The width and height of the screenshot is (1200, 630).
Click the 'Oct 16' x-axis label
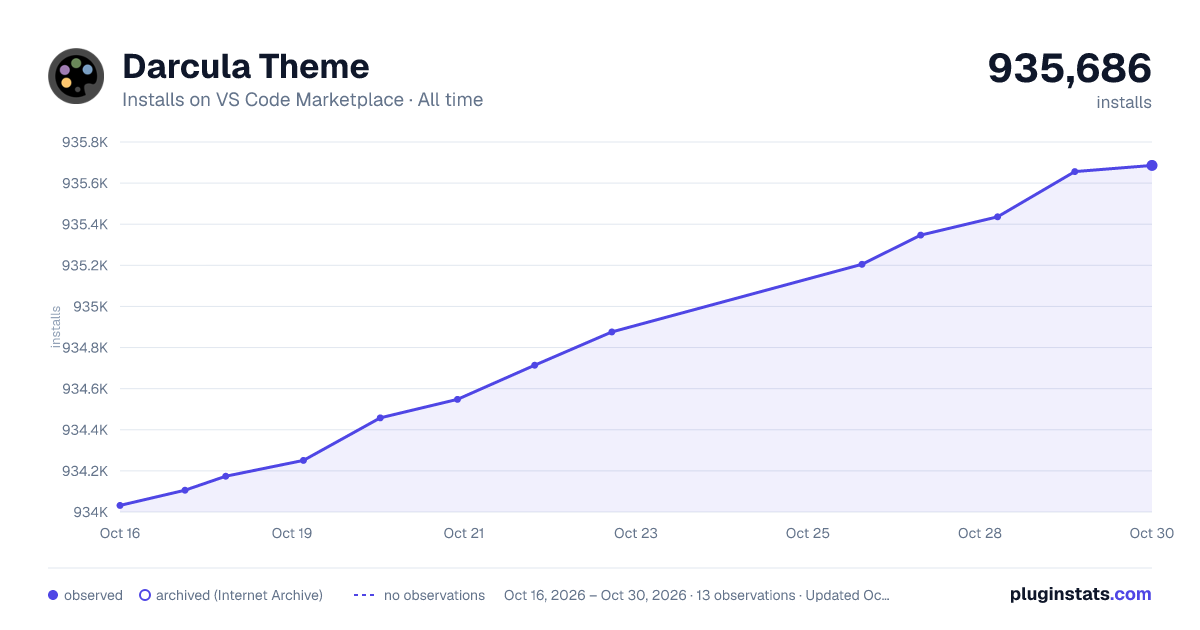120,533
